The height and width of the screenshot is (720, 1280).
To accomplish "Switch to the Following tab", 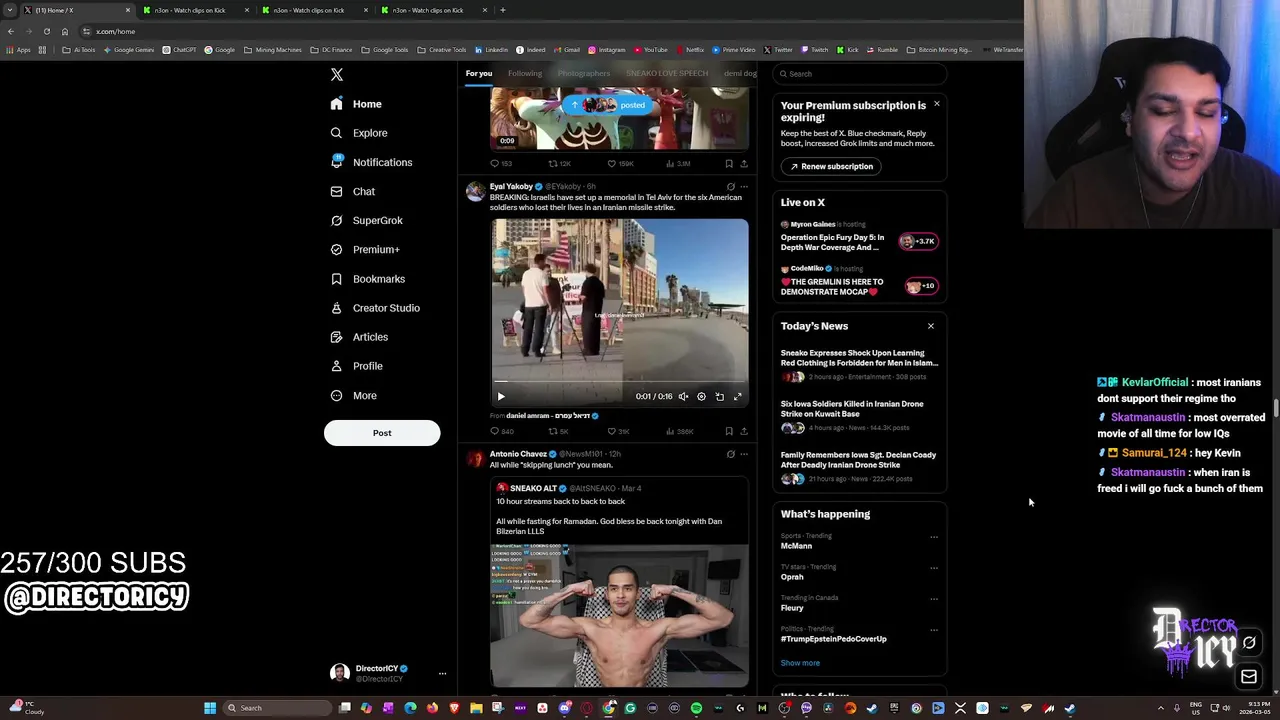I will [524, 73].
